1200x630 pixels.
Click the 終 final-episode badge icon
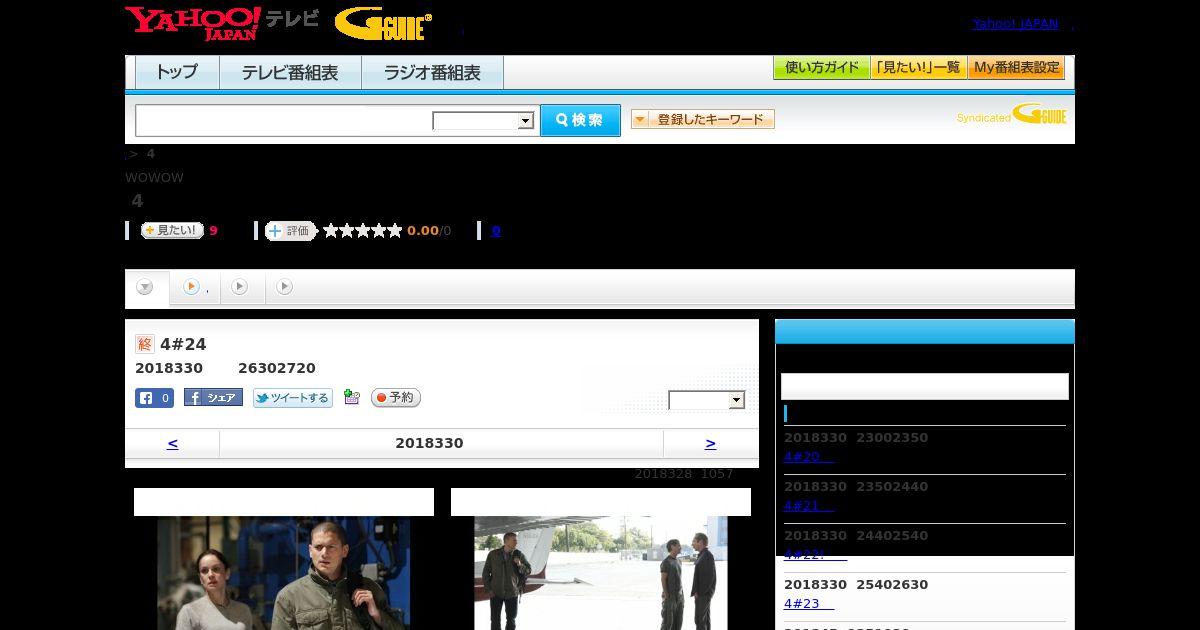(145, 344)
